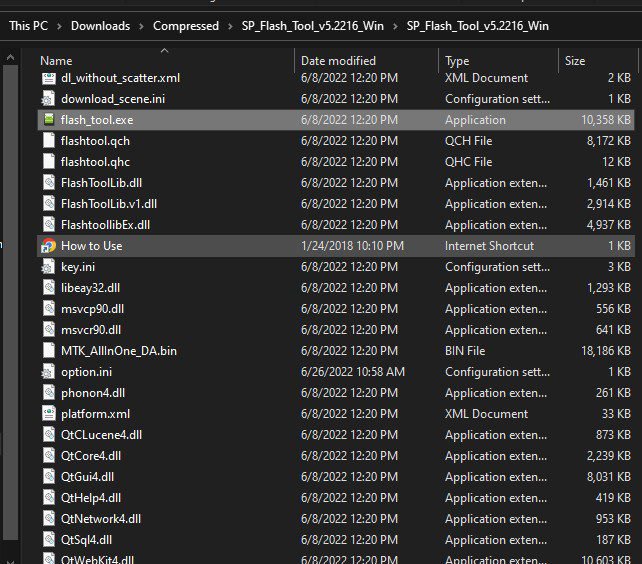This screenshot has width=642, height=564.
Task: Click the QtCore4.dll file icon
Action: pyautogui.click(x=49, y=455)
